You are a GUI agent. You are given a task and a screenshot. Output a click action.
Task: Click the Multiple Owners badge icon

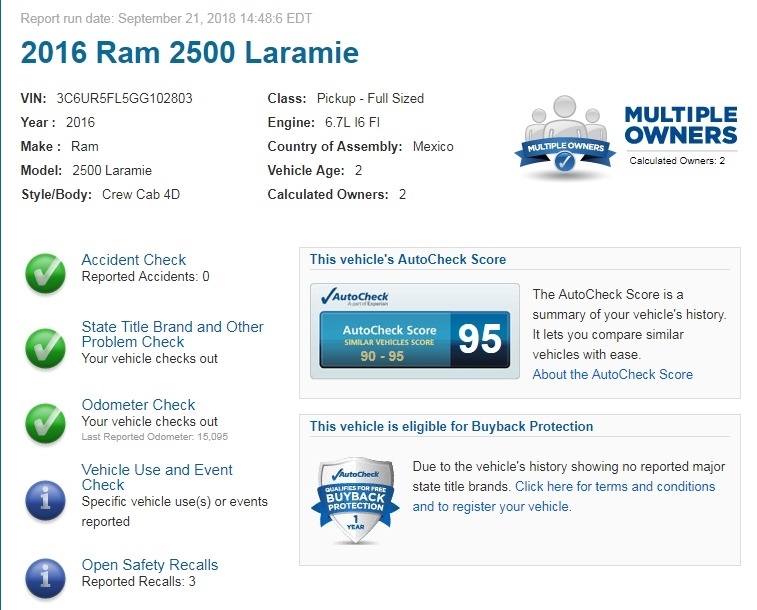pos(564,138)
